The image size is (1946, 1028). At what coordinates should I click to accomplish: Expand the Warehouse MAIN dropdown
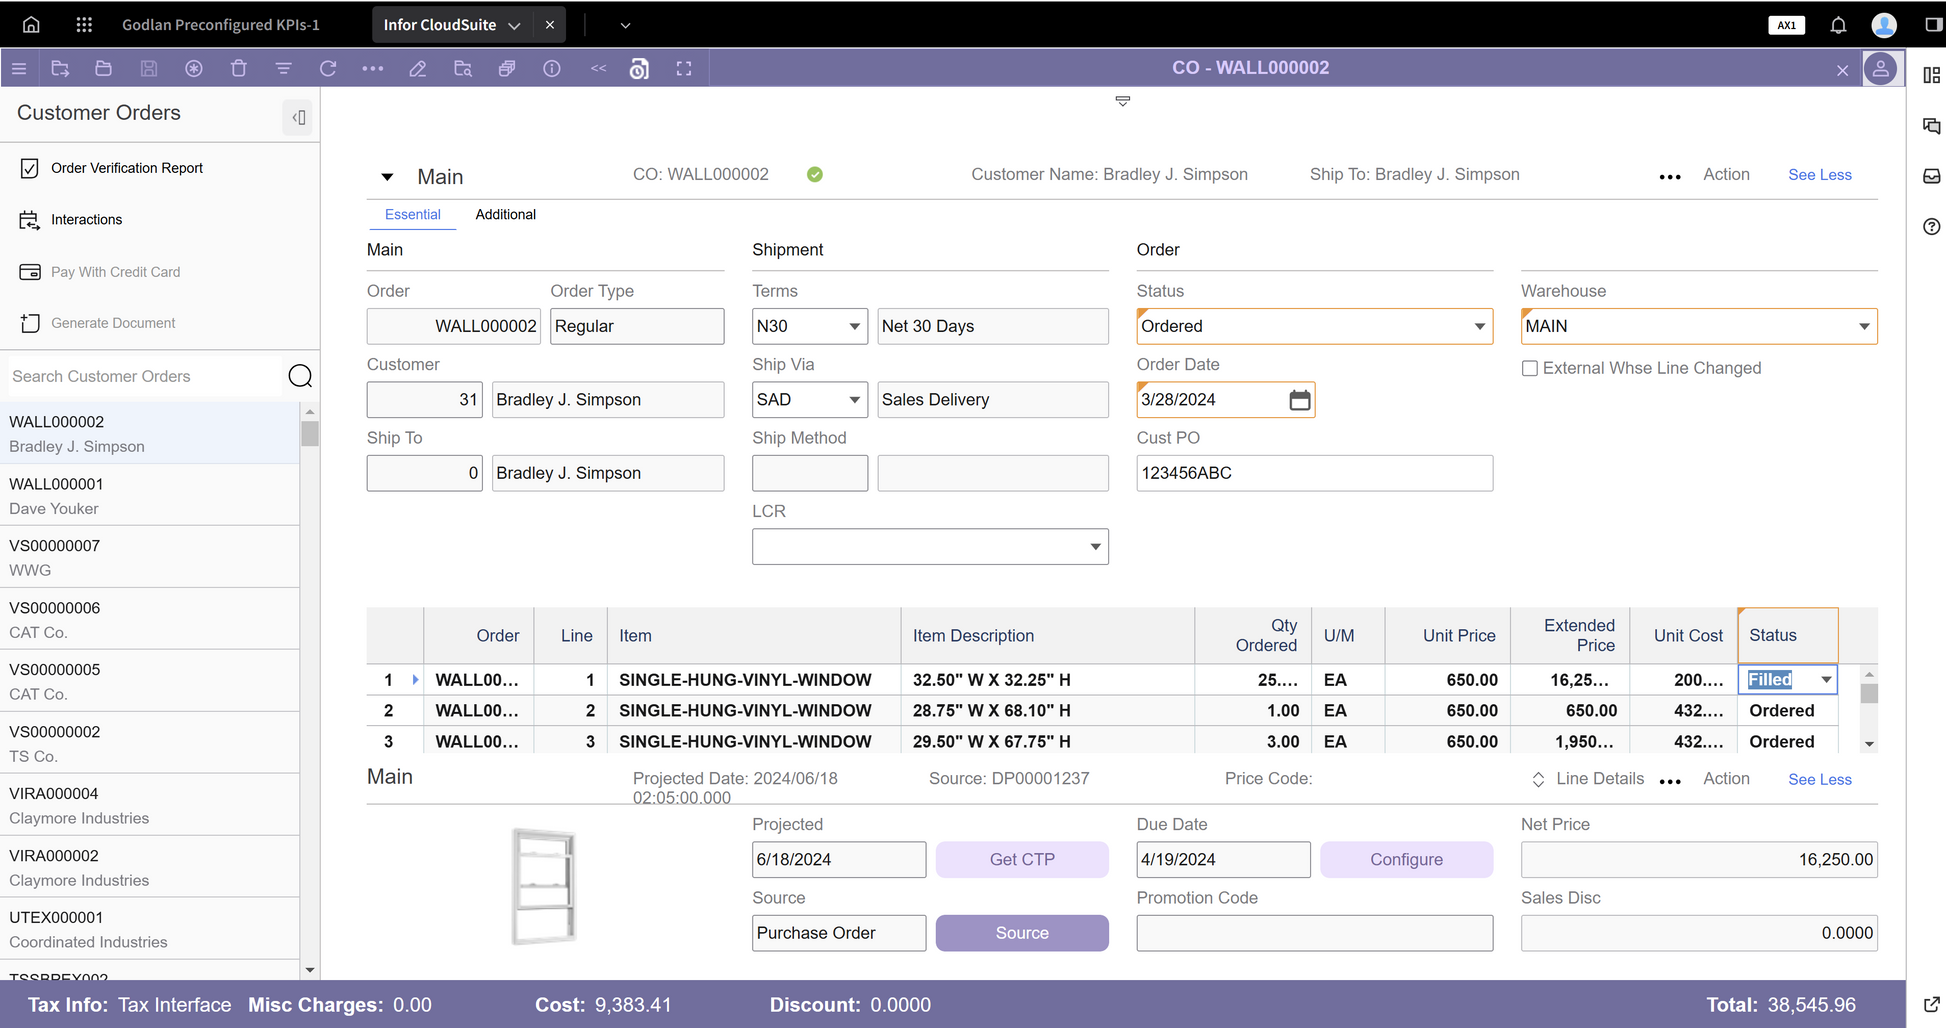pyautogui.click(x=1863, y=327)
